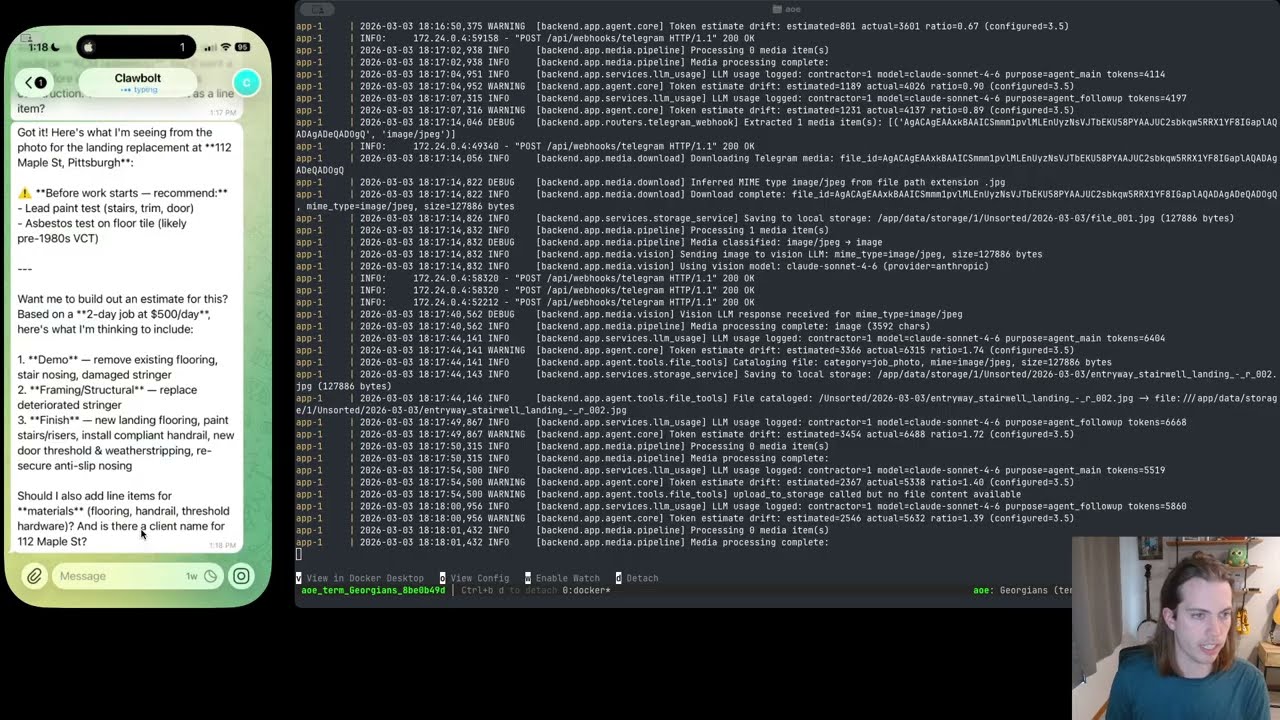
Task: Click the "tokens=4114" LLM usage log line
Action: click(730, 74)
